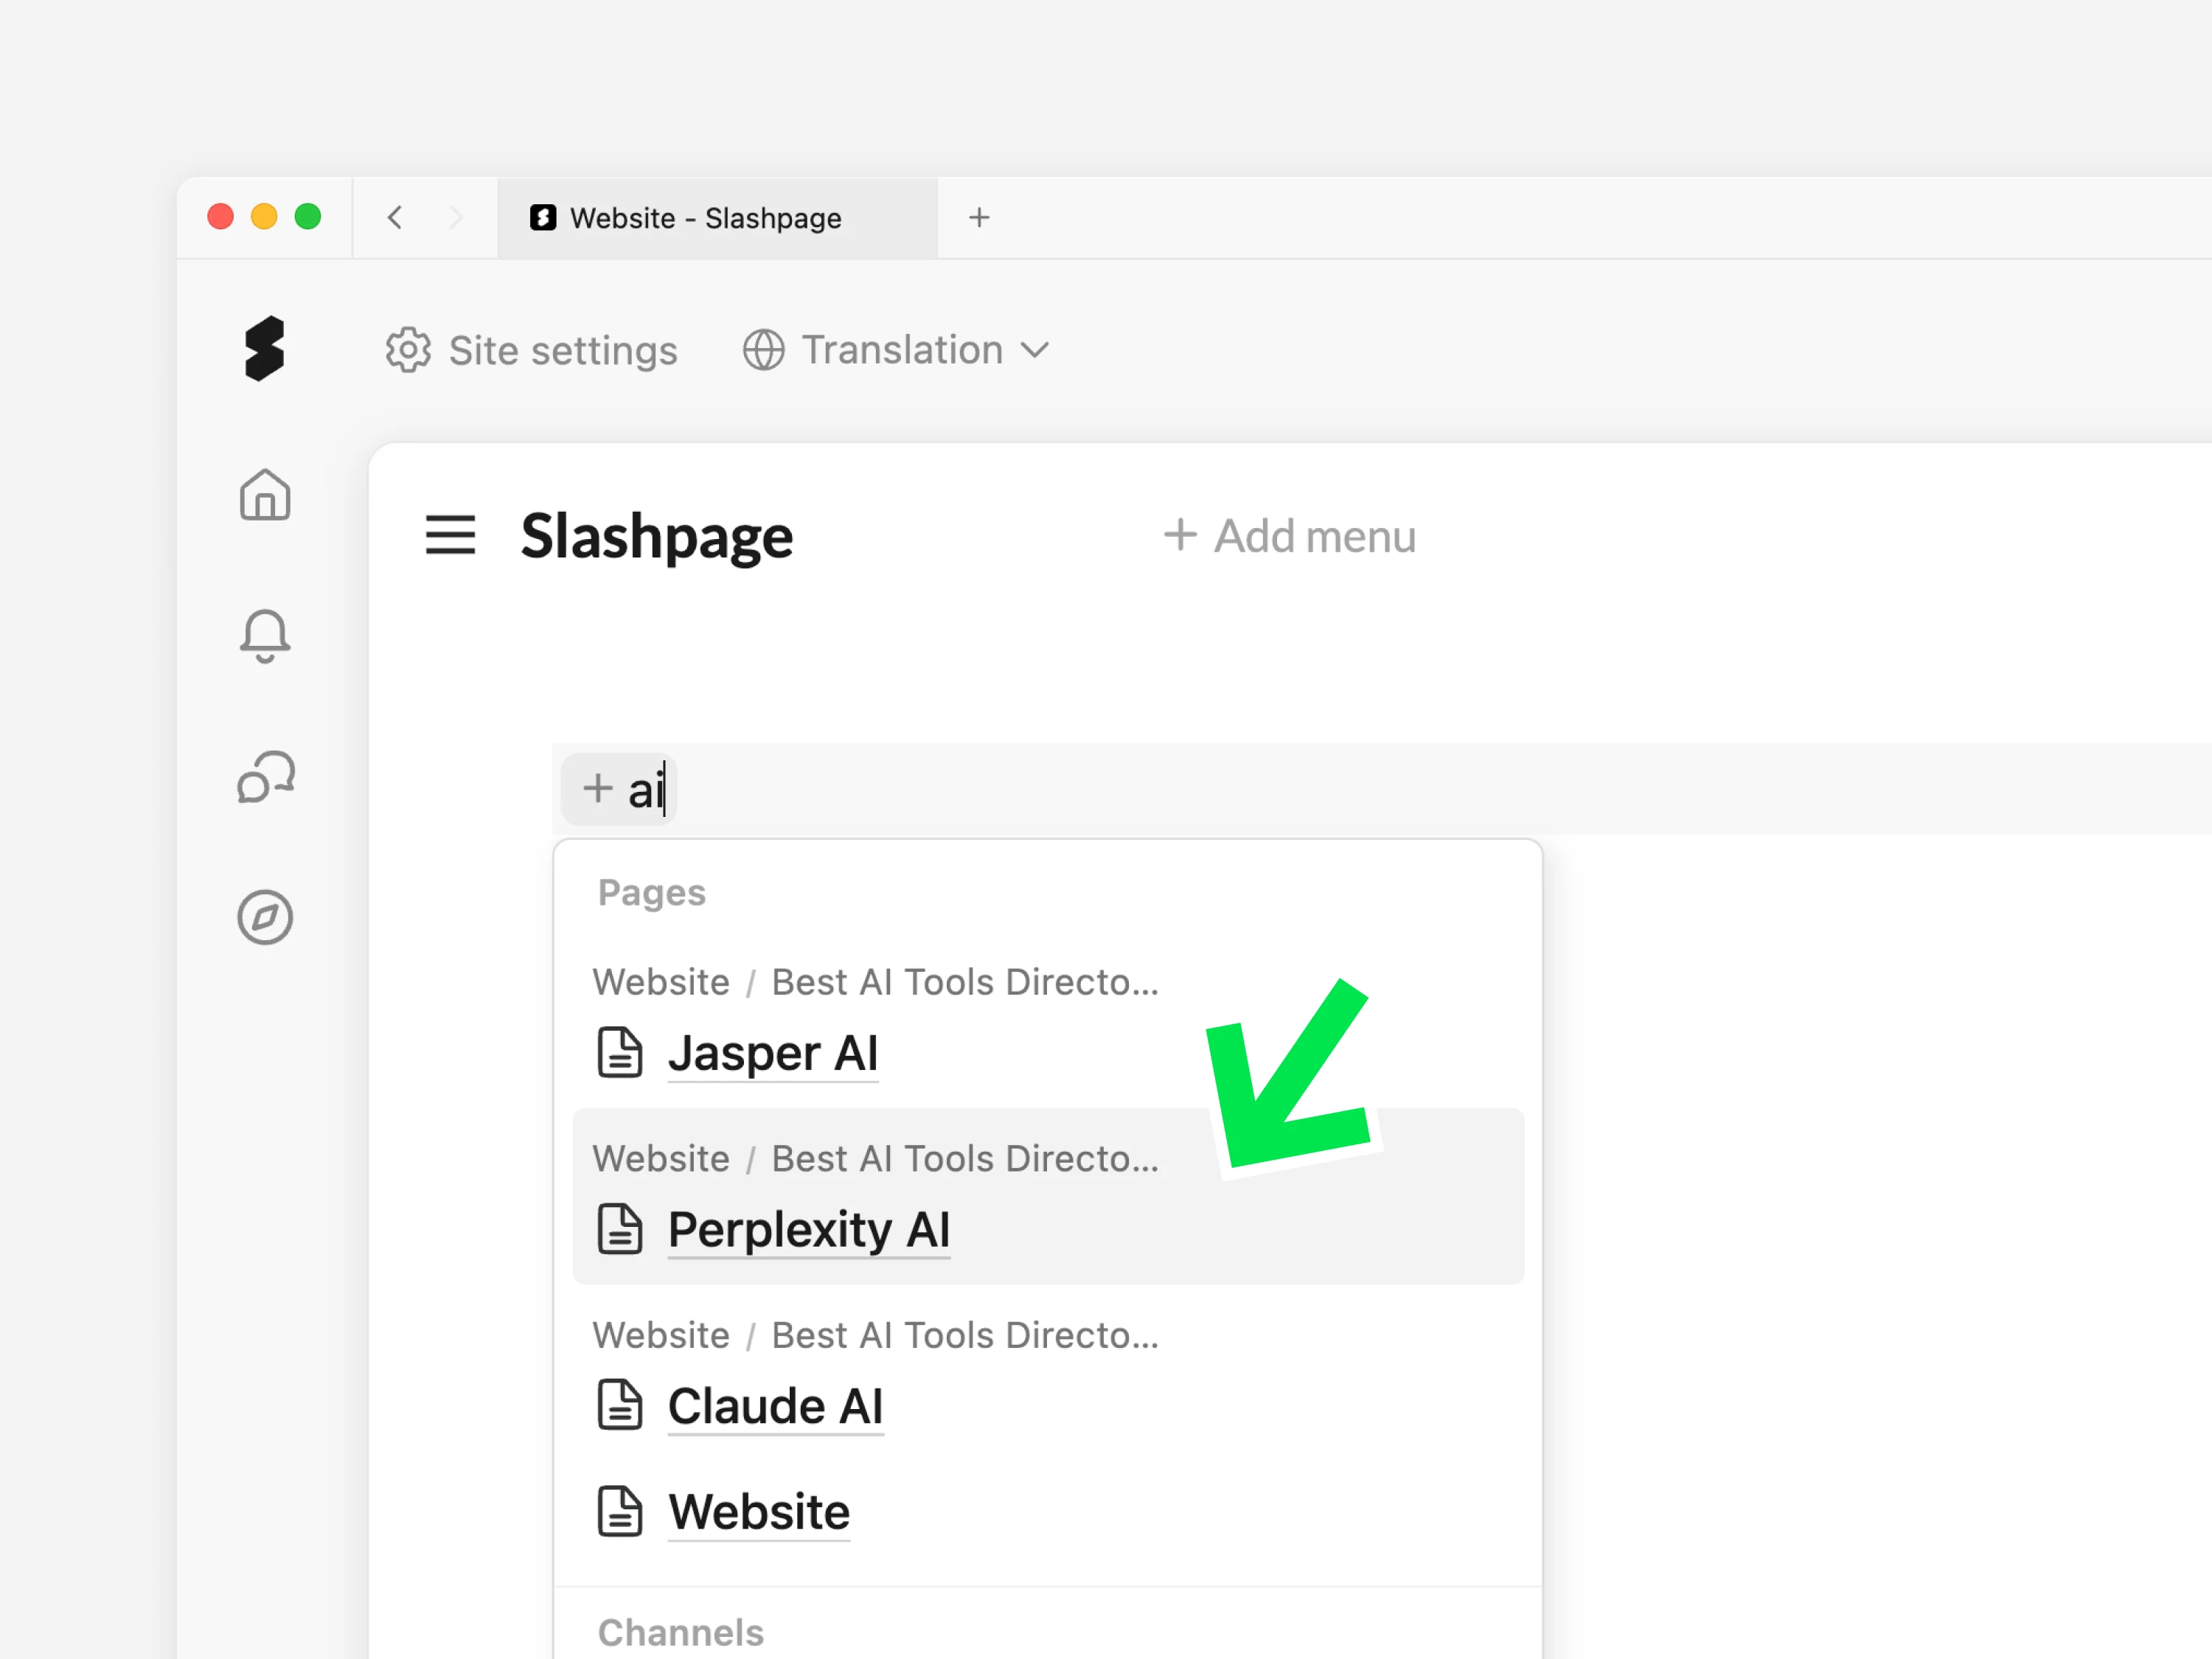Open the chat bubbles icon in sidebar
This screenshot has height=1659, width=2212.
pyautogui.click(x=266, y=777)
